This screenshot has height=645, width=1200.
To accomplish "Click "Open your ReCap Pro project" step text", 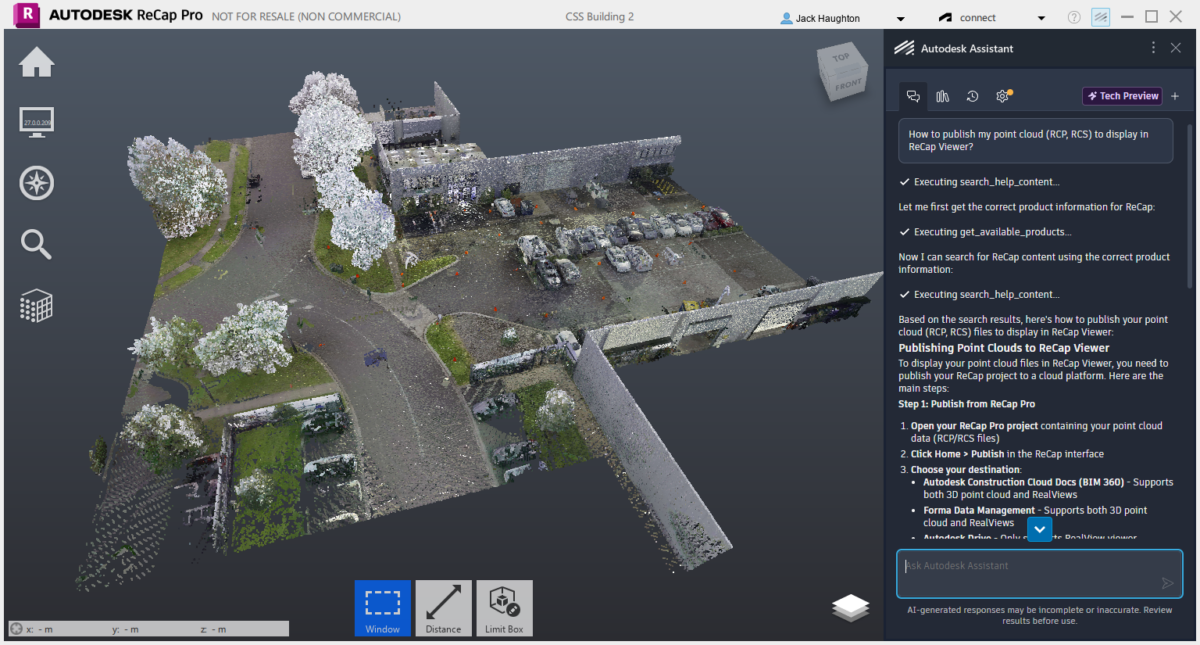I will (976, 426).
